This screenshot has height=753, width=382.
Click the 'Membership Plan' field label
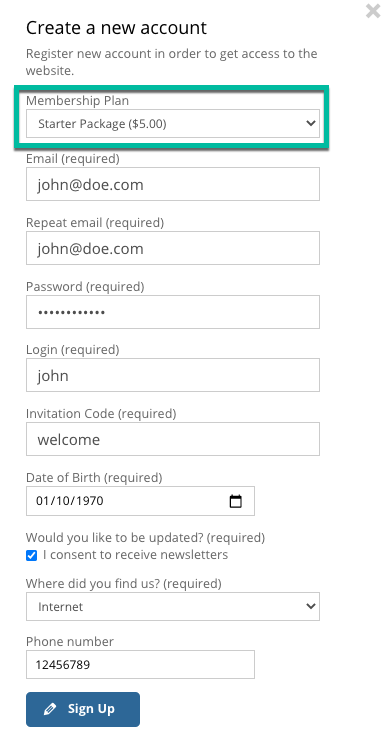(77, 101)
